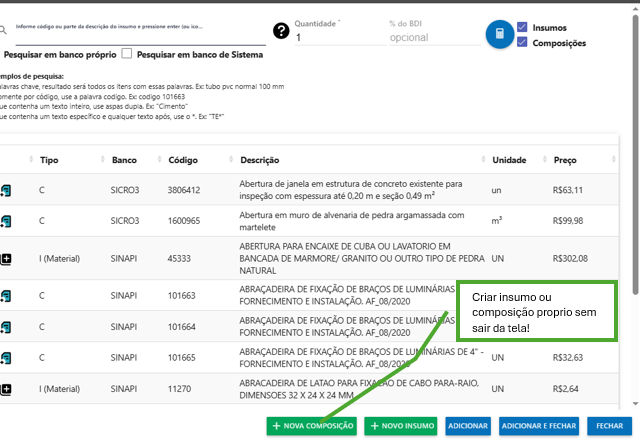
Task: Click SINAPI cell in row 45333
Action: [x=124, y=258]
